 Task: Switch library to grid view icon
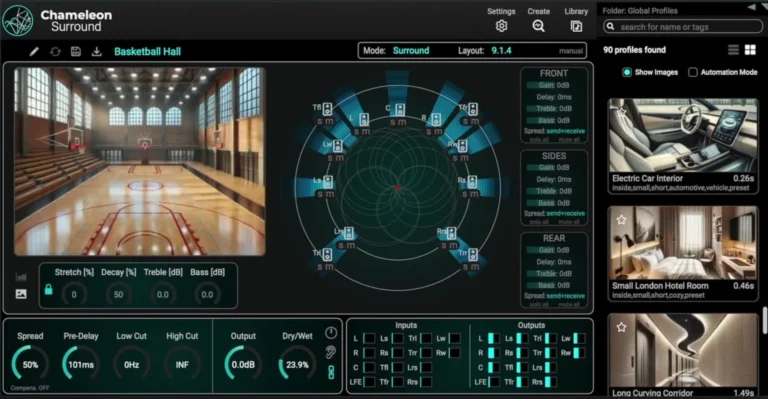point(750,50)
